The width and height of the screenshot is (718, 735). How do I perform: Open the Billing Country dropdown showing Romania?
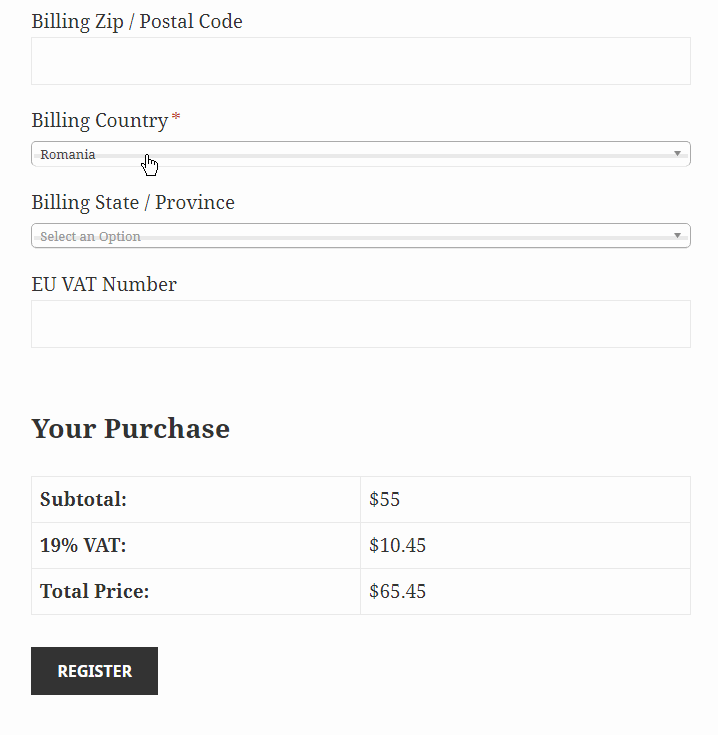tap(360, 154)
